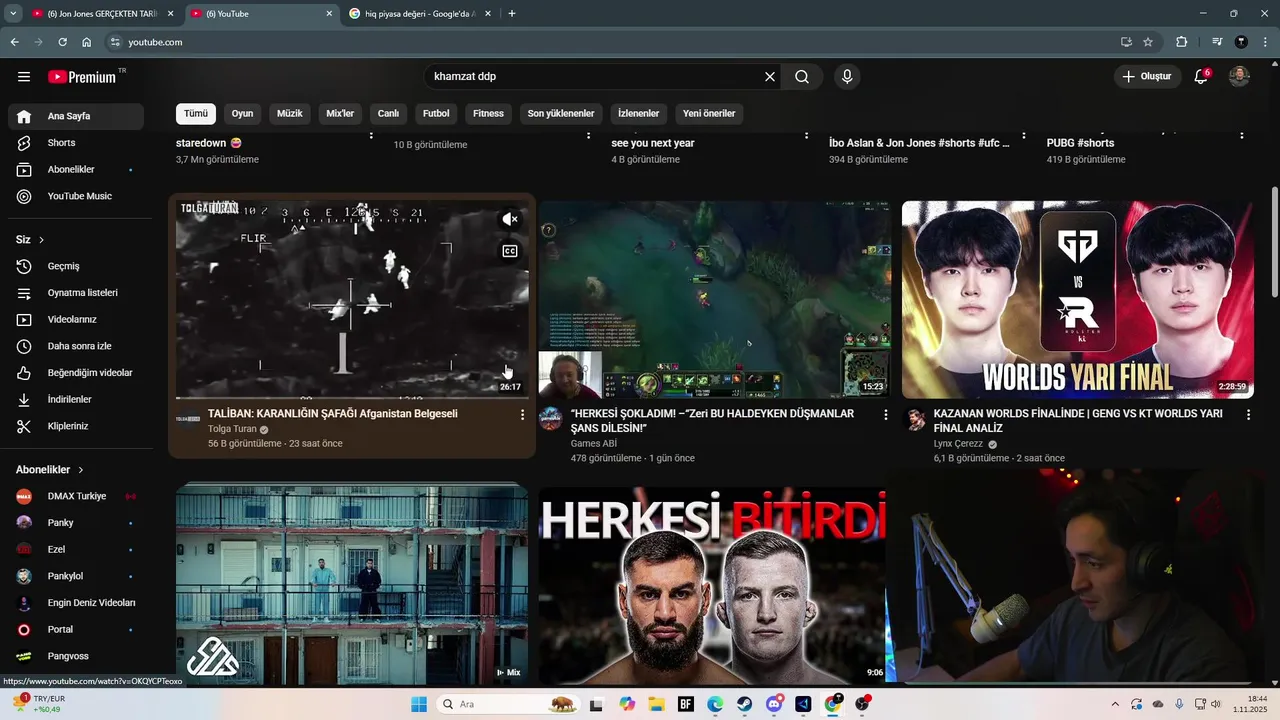Open İndirilenler downloads

pyautogui.click(x=76, y=400)
